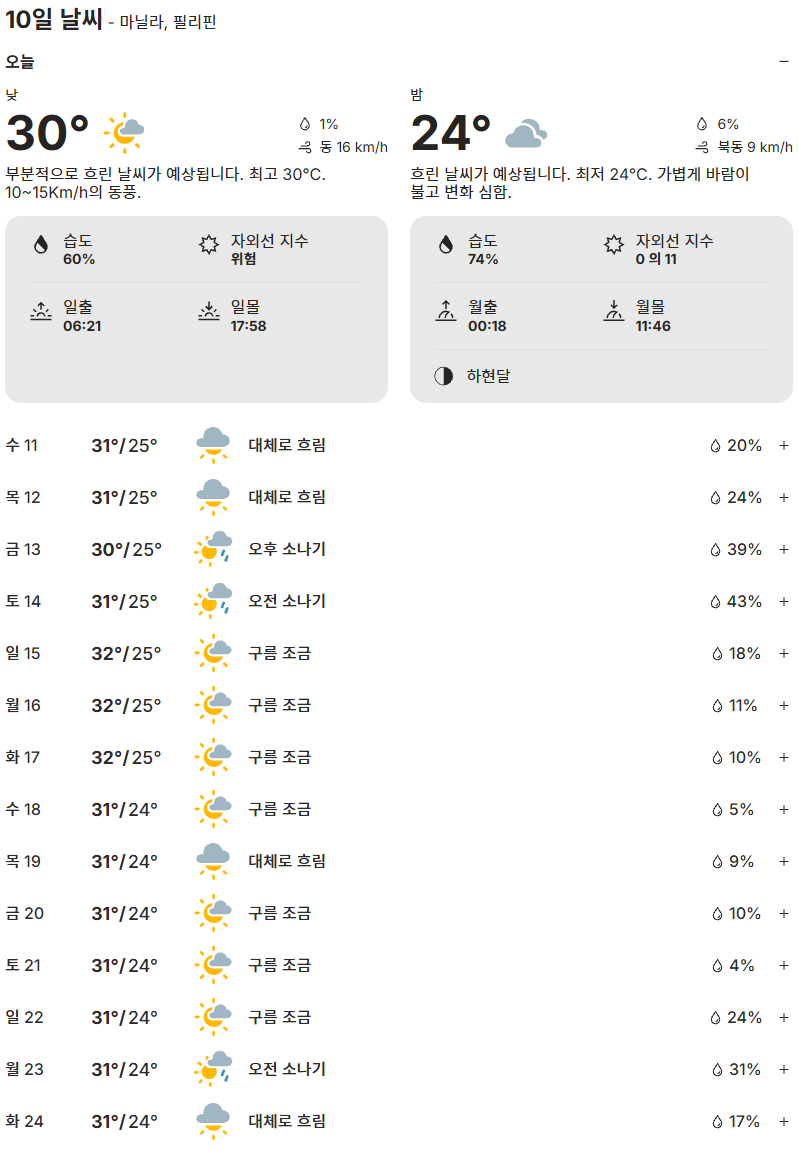This screenshot has width=798, height=1162.
Task: Click the 일몰 sunset icon
Action: [x=208, y=312]
